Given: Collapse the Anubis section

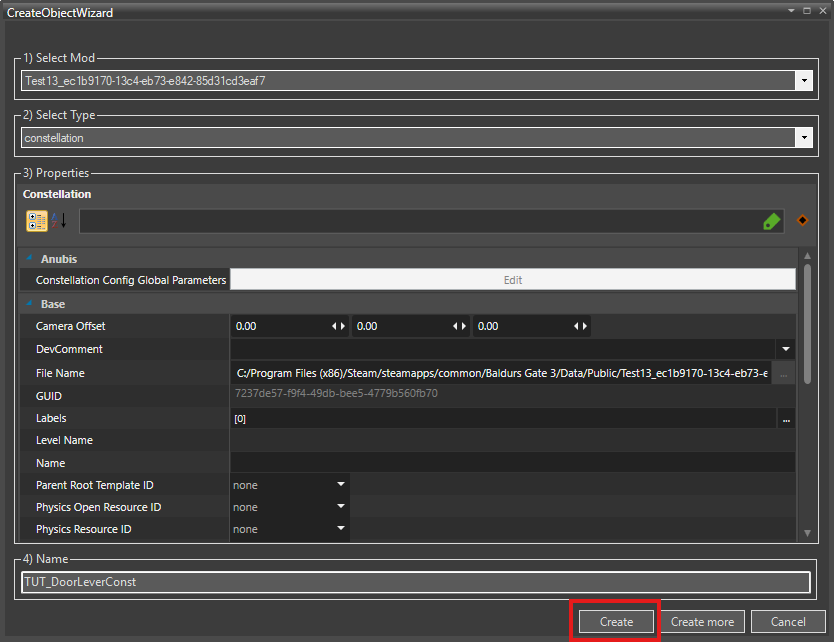Looking at the screenshot, I should pos(29,258).
